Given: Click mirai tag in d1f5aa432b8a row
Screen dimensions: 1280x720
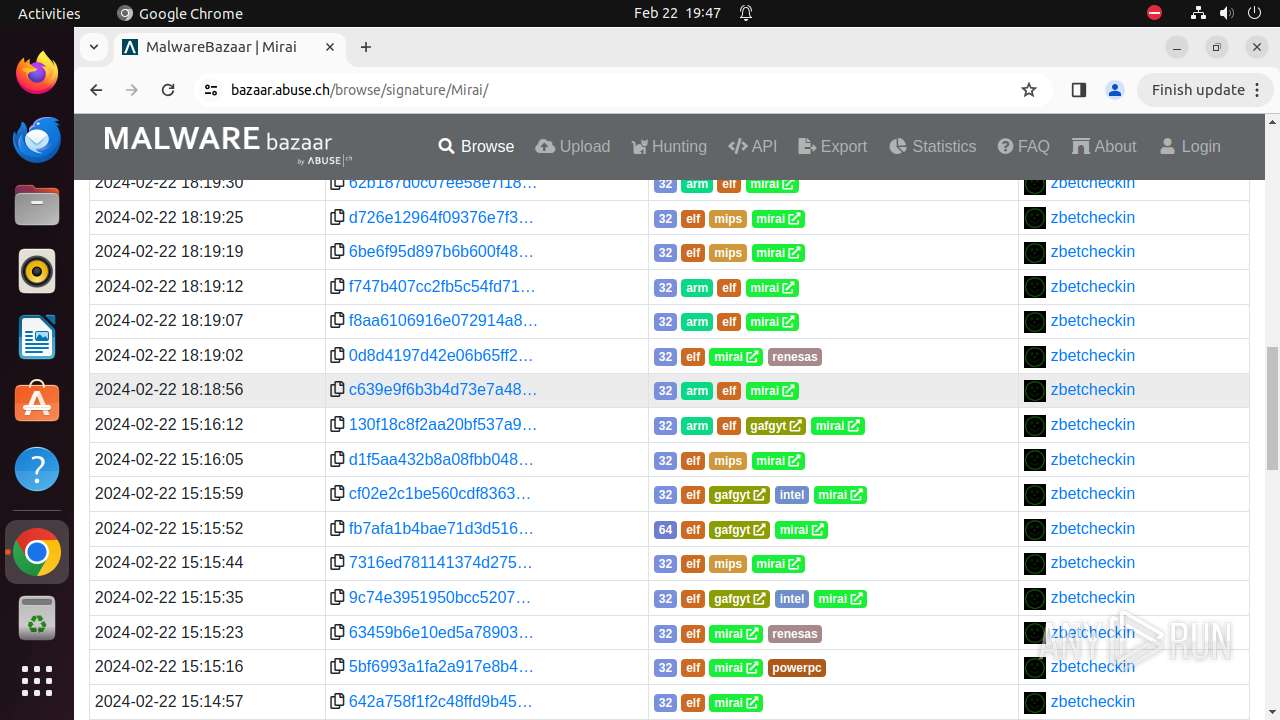Looking at the screenshot, I should (778, 461).
